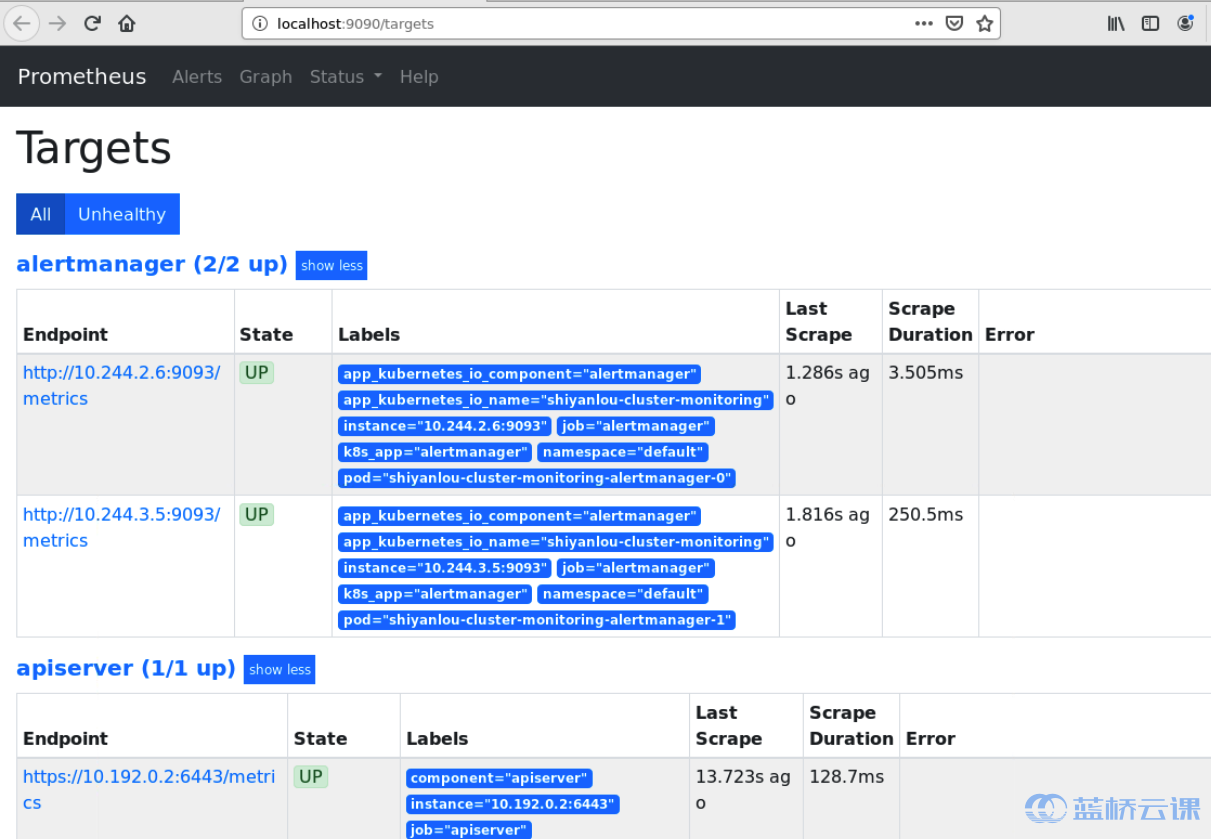Image resolution: width=1211 pixels, height=839 pixels.
Task: Click the Targets page heading
Action: click(94, 148)
